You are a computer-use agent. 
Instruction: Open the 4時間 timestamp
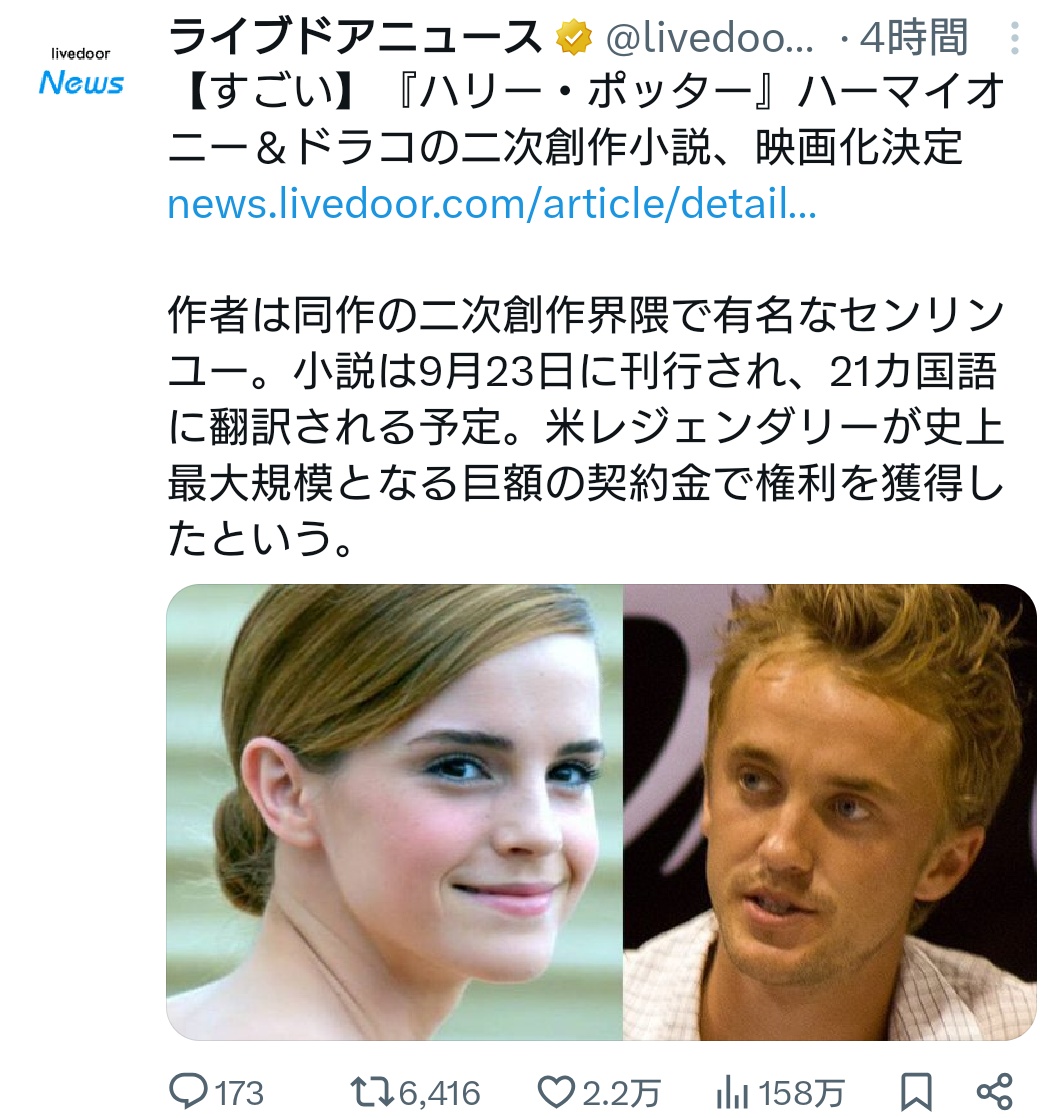[914, 38]
